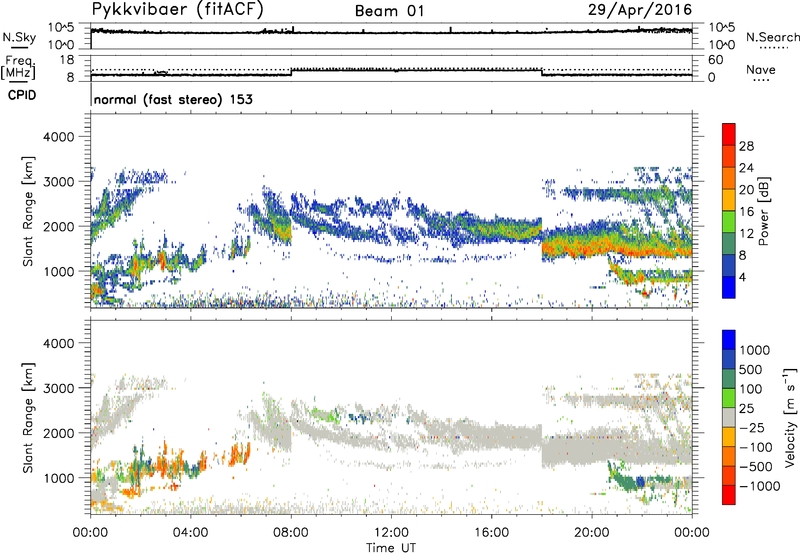Click the 1000 range tick of the velocity panel

pyautogui.click(x=58, y=478)
